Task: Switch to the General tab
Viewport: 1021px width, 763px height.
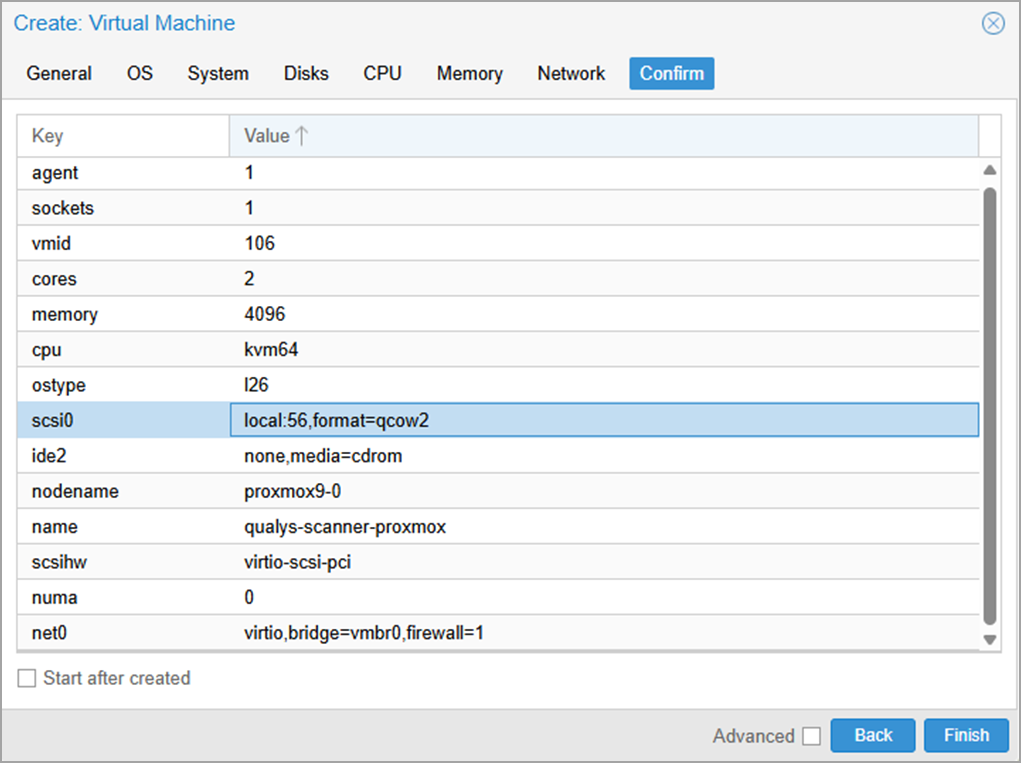Action: (x=59, y=74)
